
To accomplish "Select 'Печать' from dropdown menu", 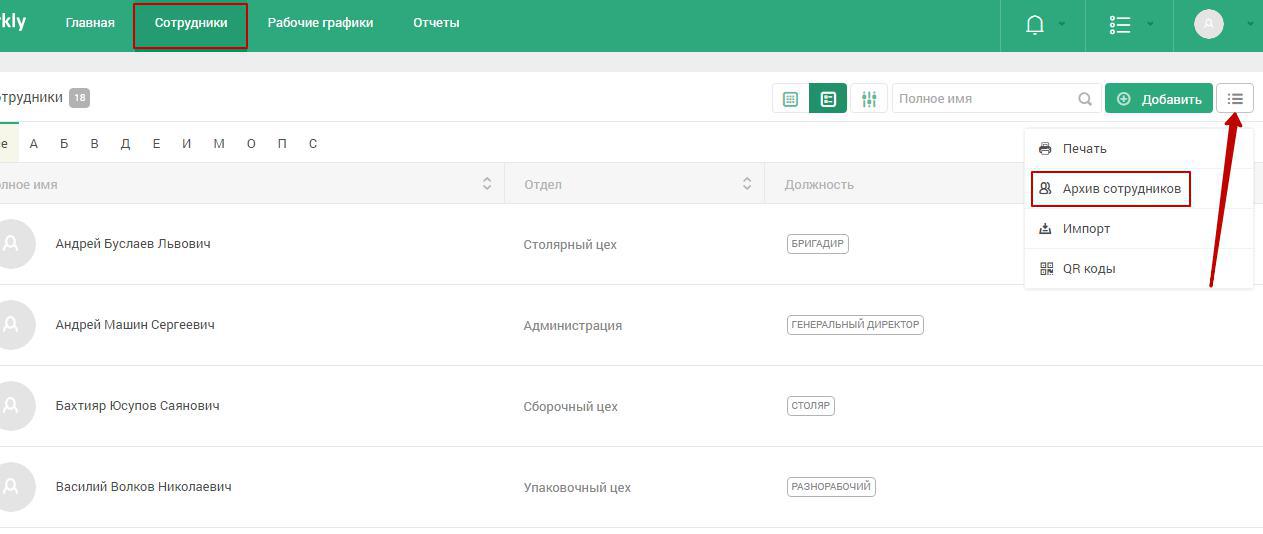I will pyautogui.click(x=1139, y=149).
